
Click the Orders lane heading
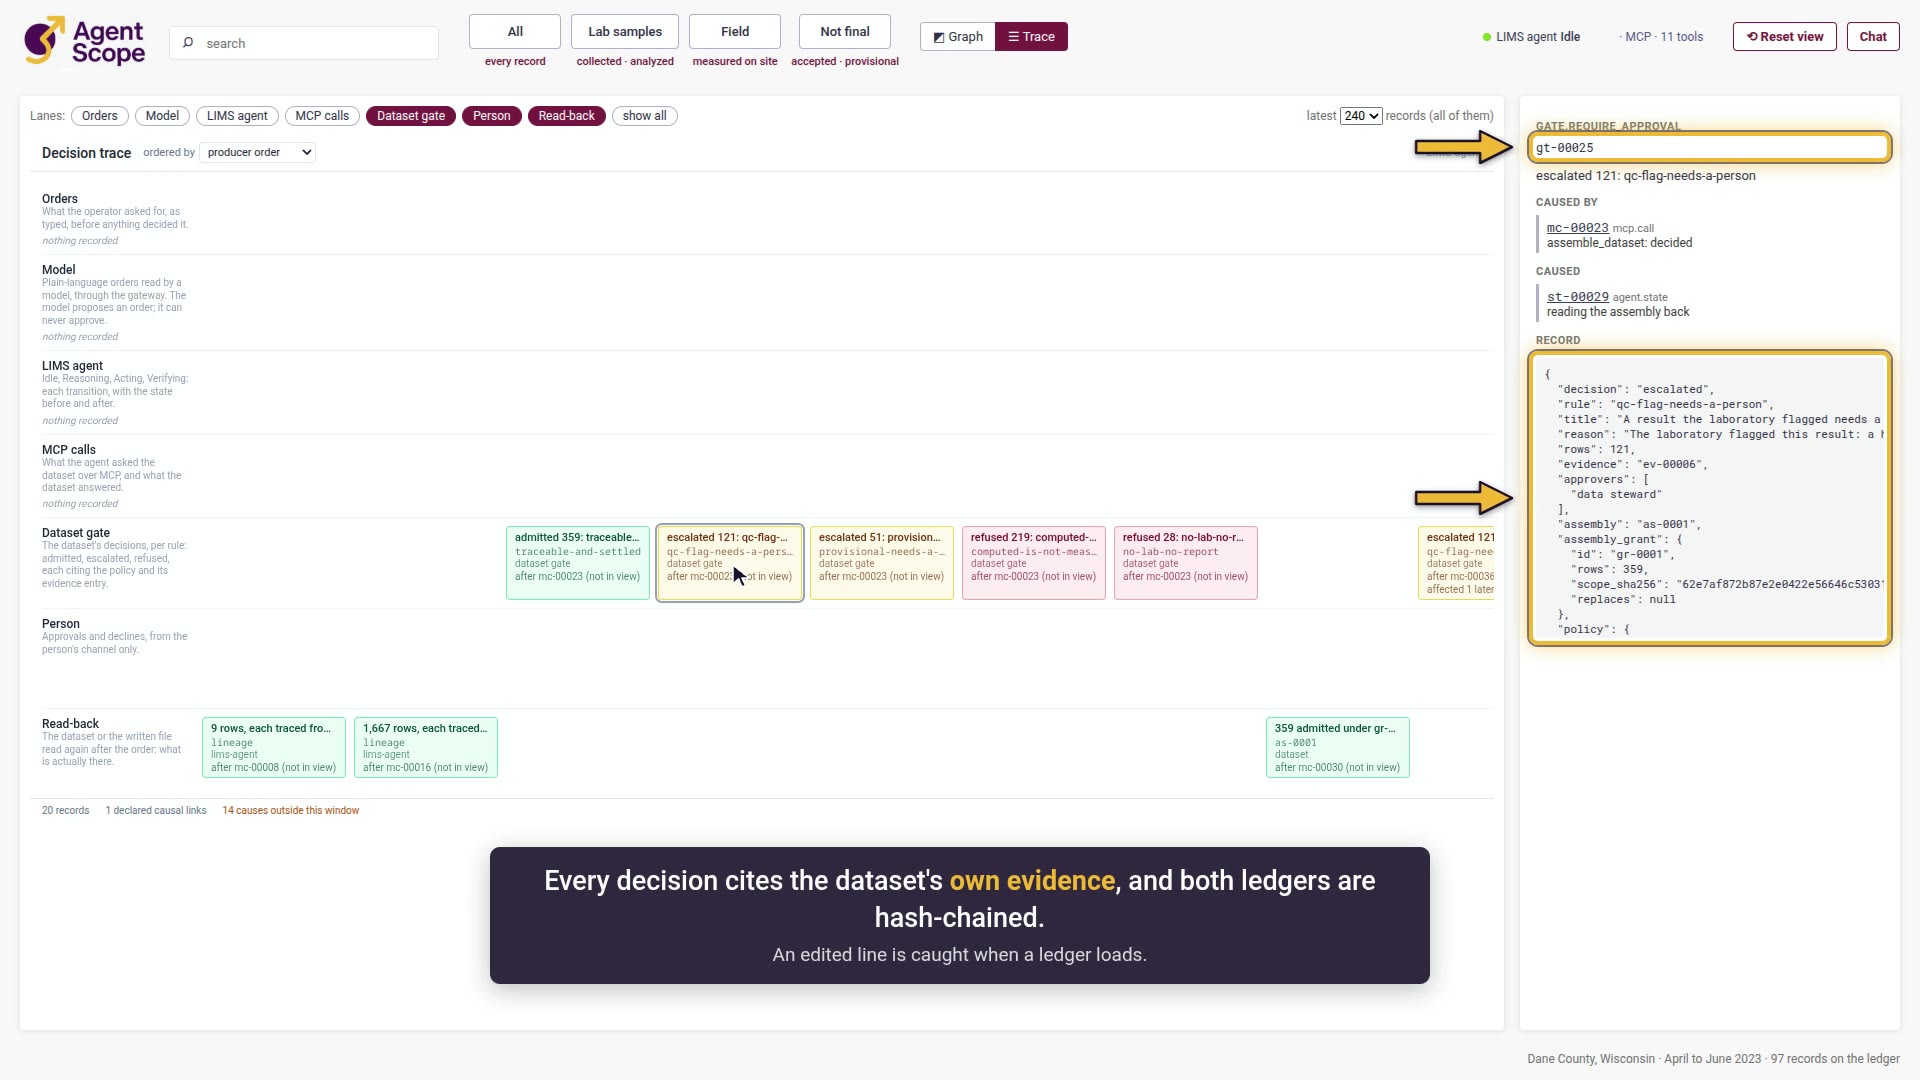[60, 199]
